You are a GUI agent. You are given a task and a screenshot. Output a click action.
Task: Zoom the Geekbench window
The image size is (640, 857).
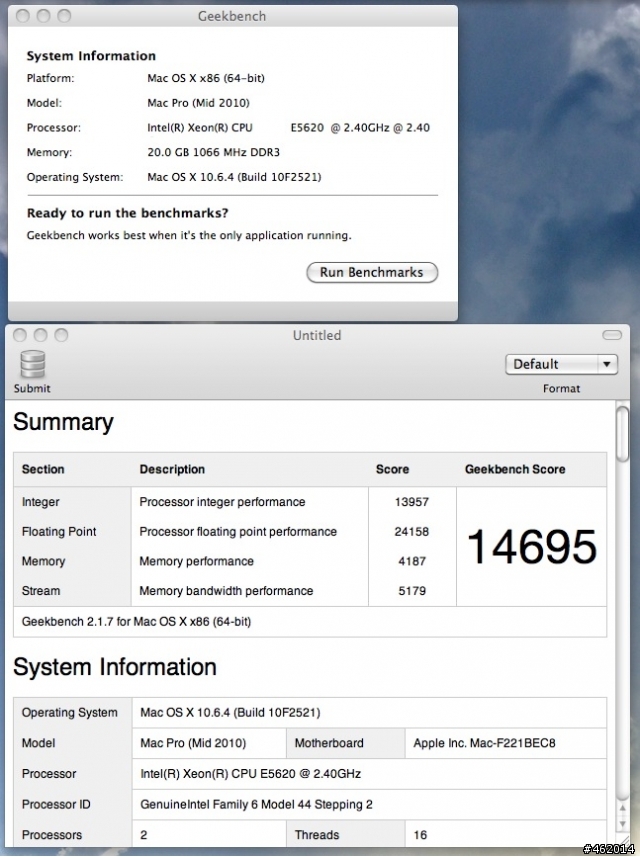pyautogui.click(x=64, y=16)
